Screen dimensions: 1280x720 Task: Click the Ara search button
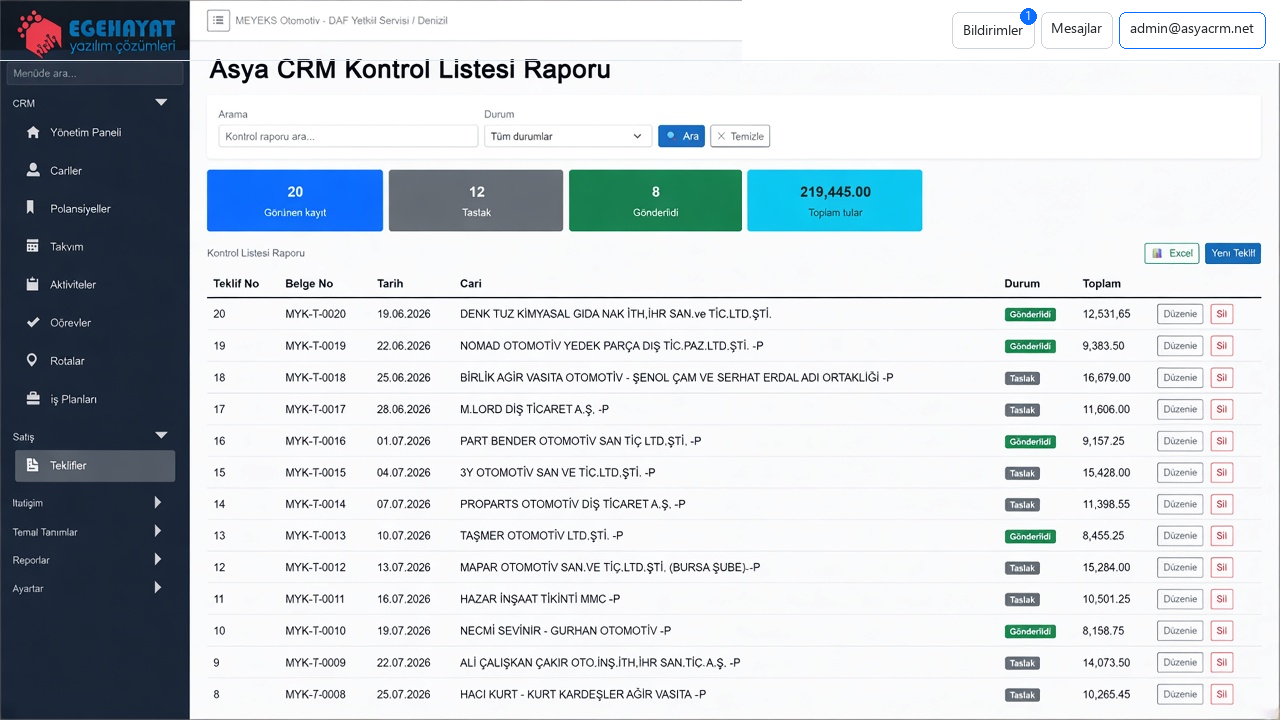click(x=681, y=136)
